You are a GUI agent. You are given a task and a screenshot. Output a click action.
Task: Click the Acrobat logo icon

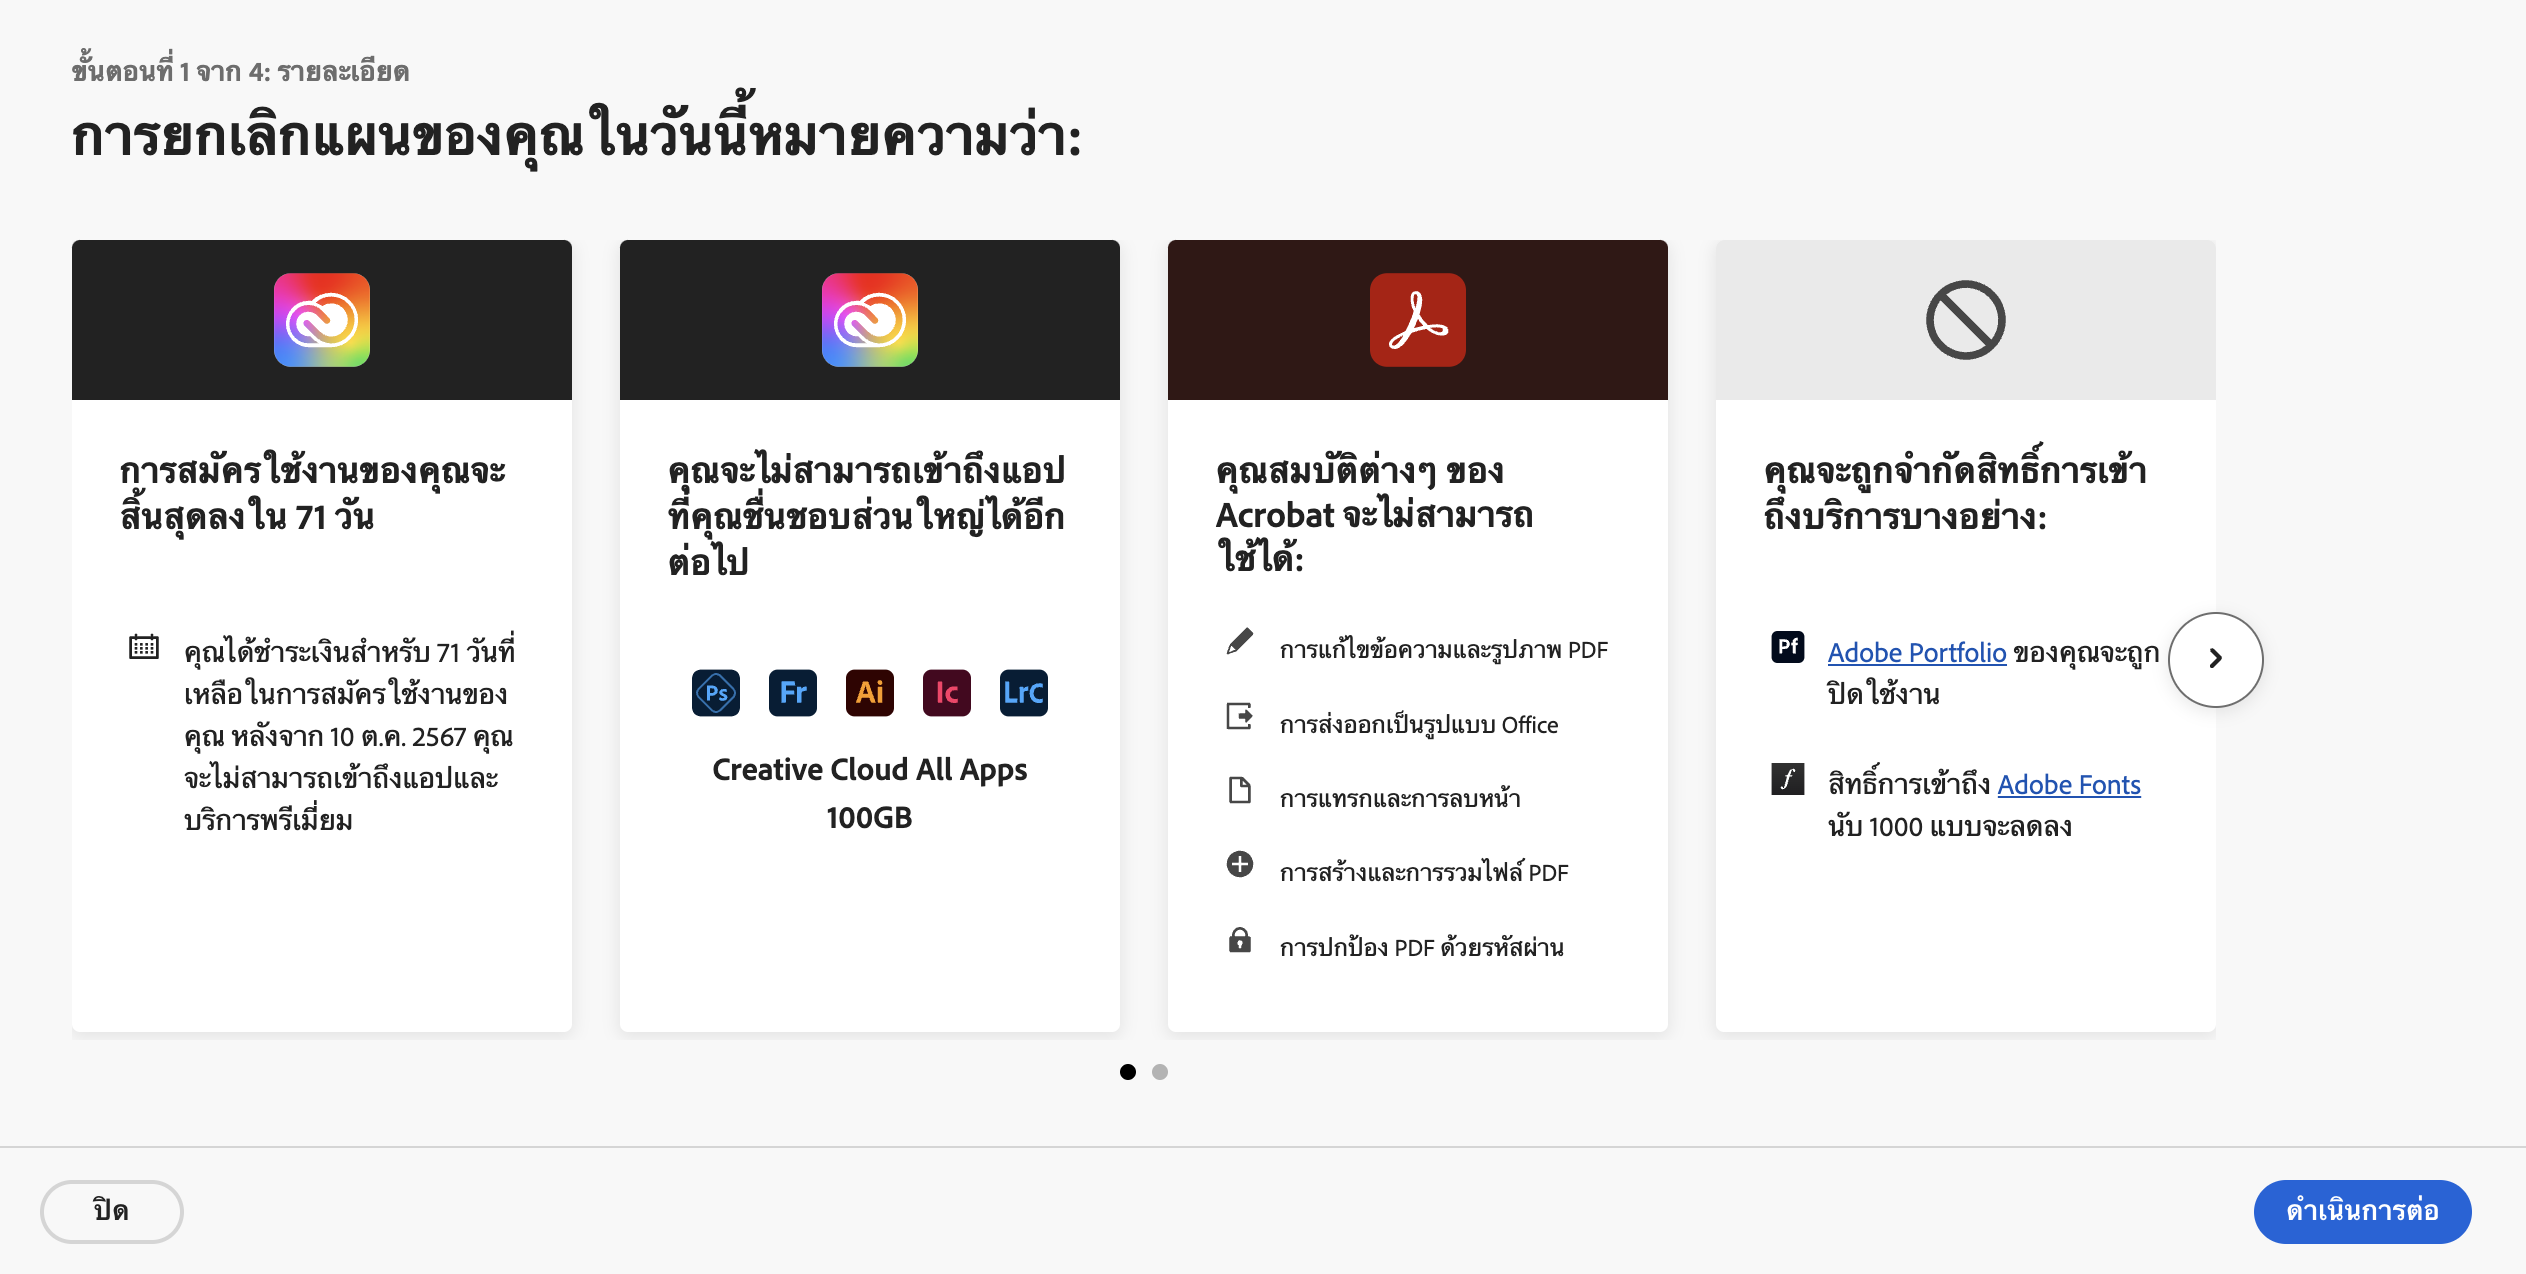pos(1418,320)
